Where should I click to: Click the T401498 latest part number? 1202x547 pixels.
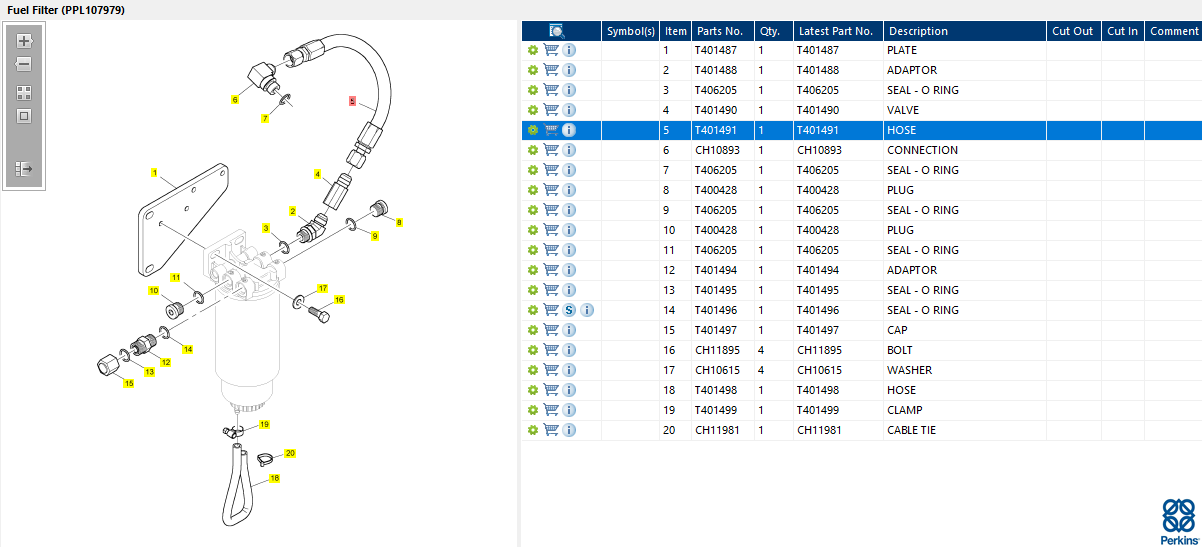818,390
